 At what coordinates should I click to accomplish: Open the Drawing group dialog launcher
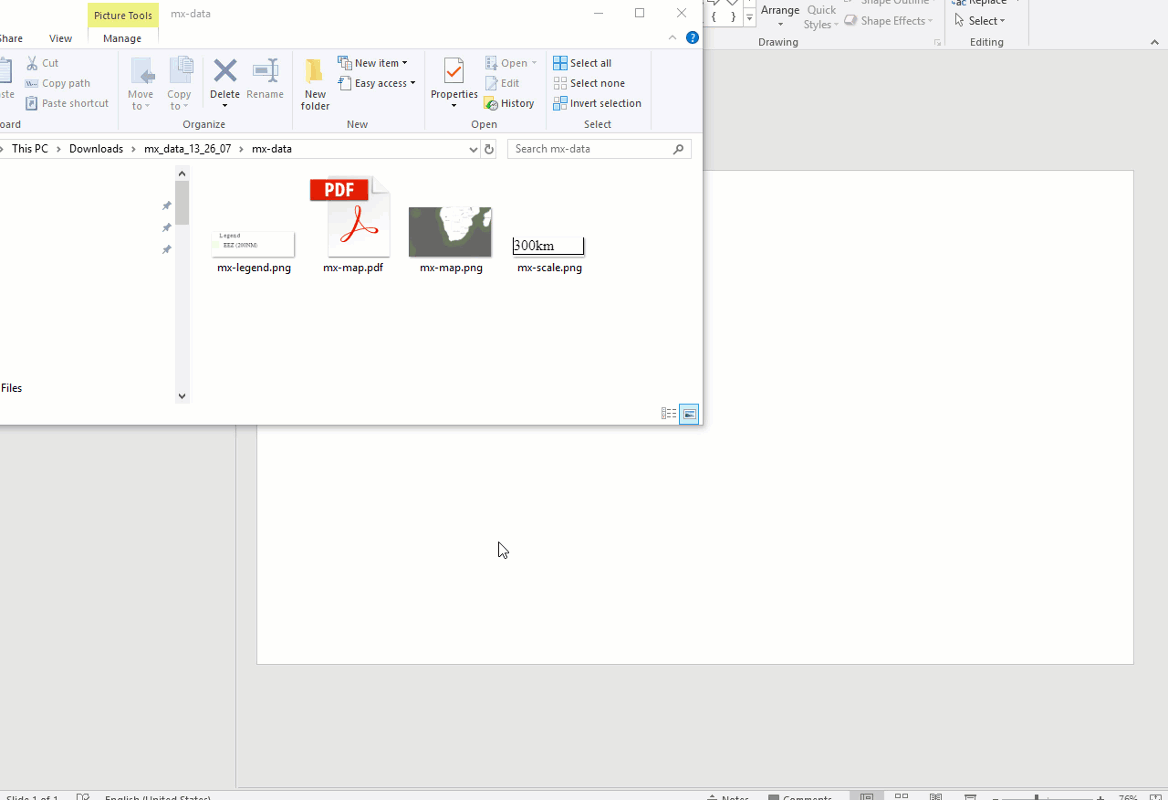coord(937,43)
